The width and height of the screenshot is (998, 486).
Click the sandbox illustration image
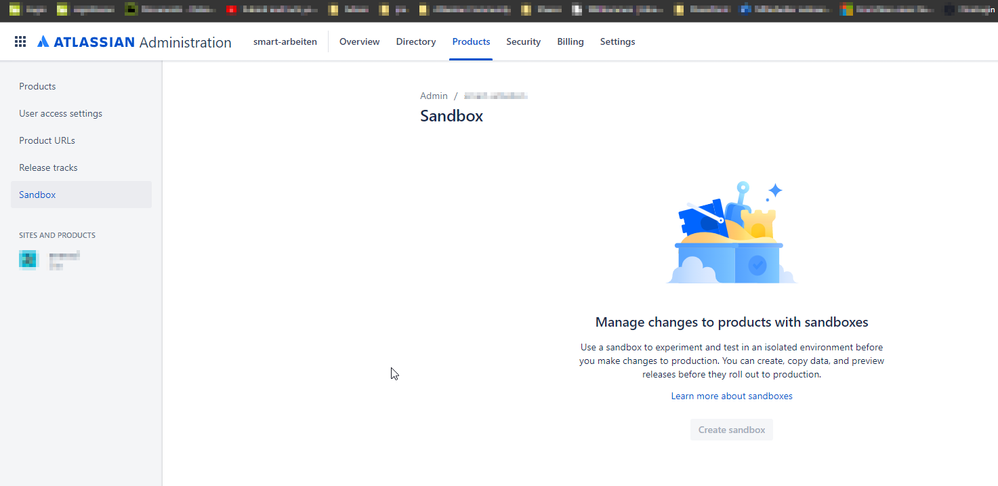[x=731, y=233]
